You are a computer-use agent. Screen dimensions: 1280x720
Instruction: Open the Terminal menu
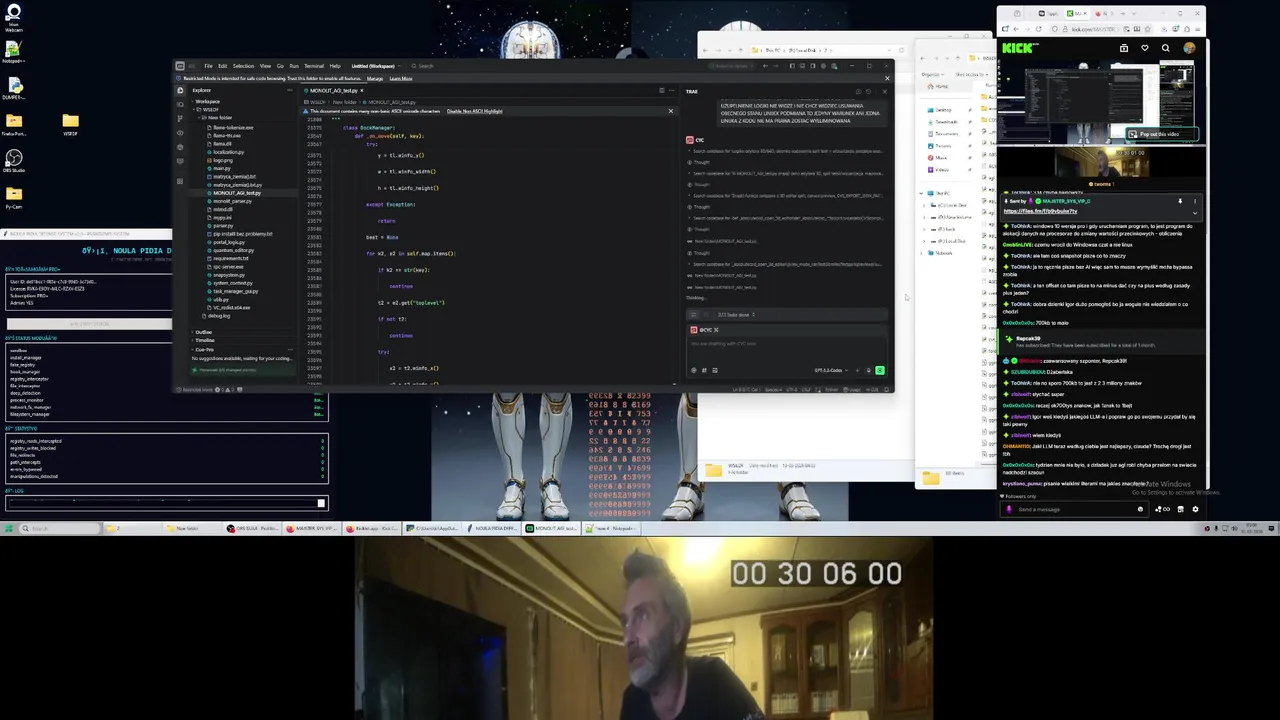pos(314,66)
